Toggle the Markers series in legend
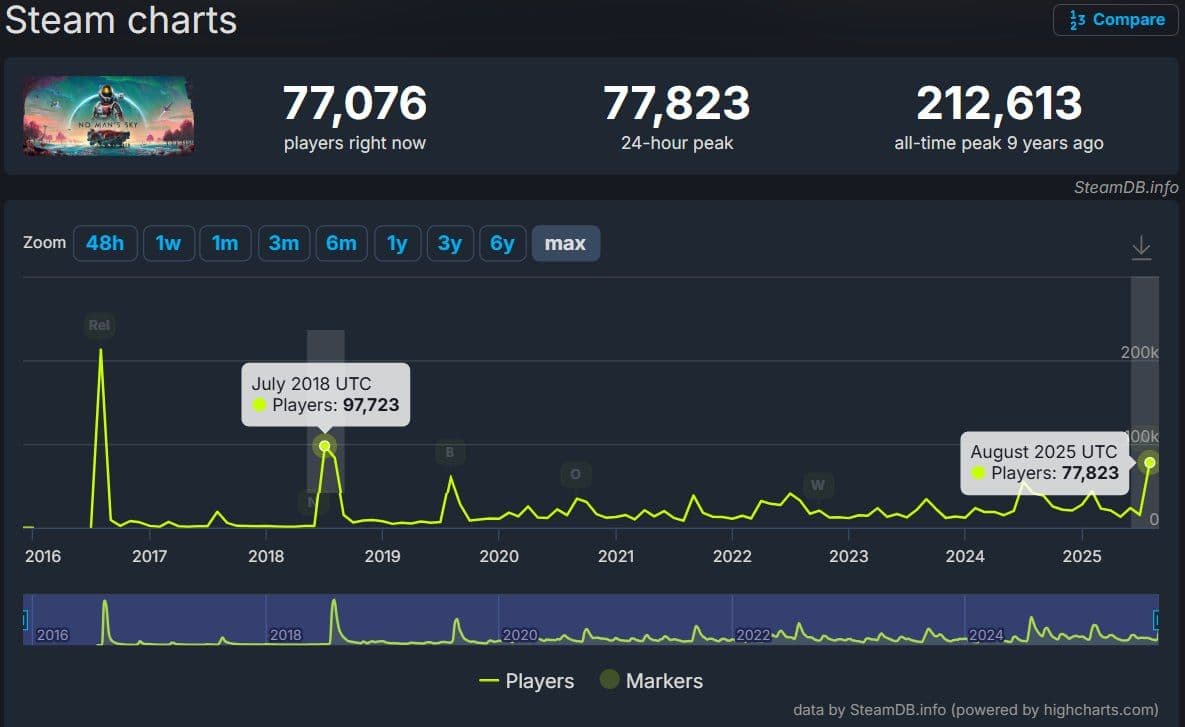Screen dimensions: 1185x727 651,681
